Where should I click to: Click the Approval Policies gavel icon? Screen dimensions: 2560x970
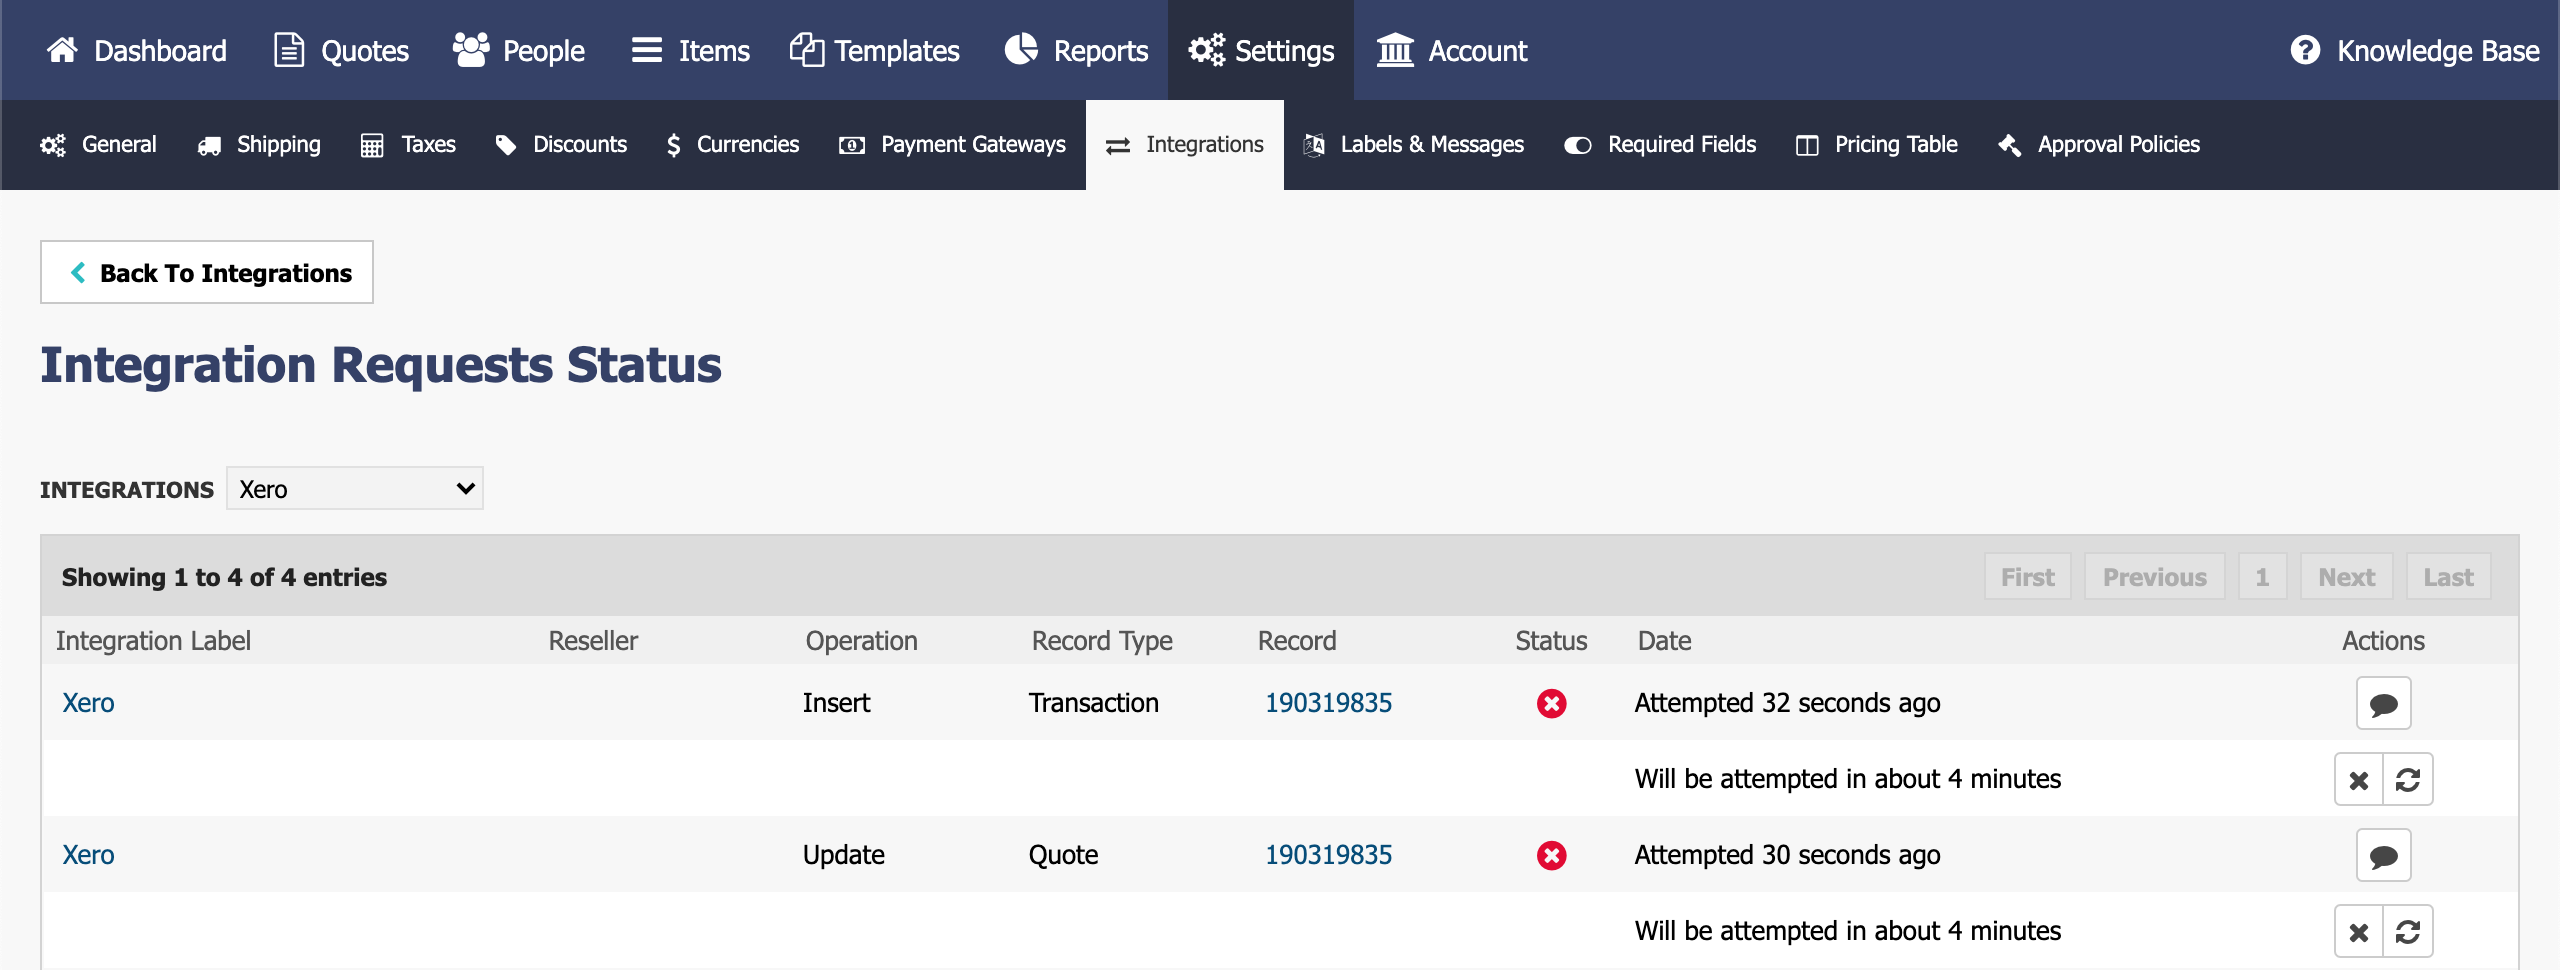pos(2010,146)
